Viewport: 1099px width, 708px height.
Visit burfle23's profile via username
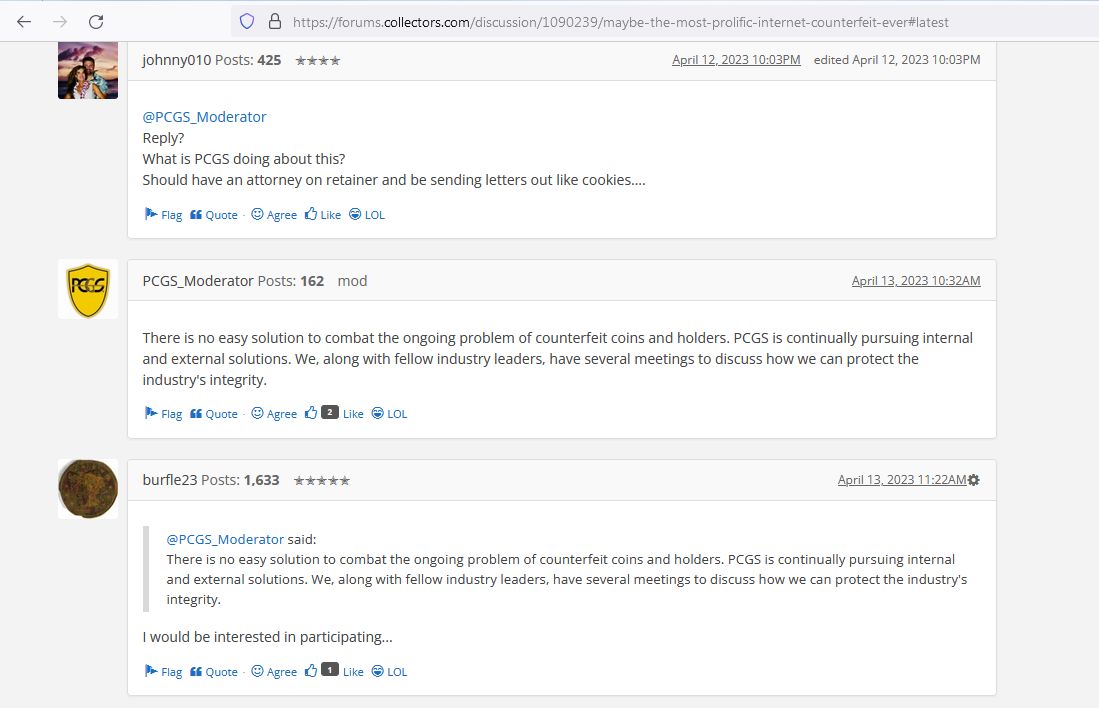(170, 480)
